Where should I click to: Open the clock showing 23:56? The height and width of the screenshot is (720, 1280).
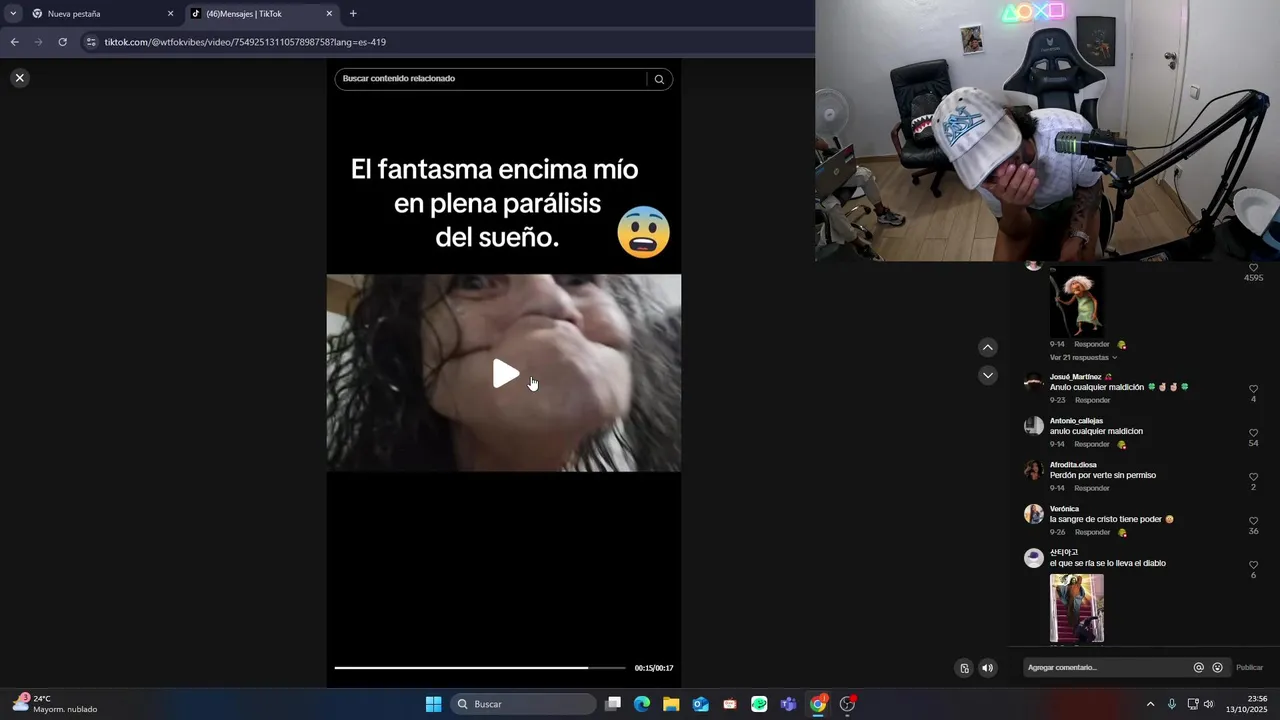[x=1246, y=704]
